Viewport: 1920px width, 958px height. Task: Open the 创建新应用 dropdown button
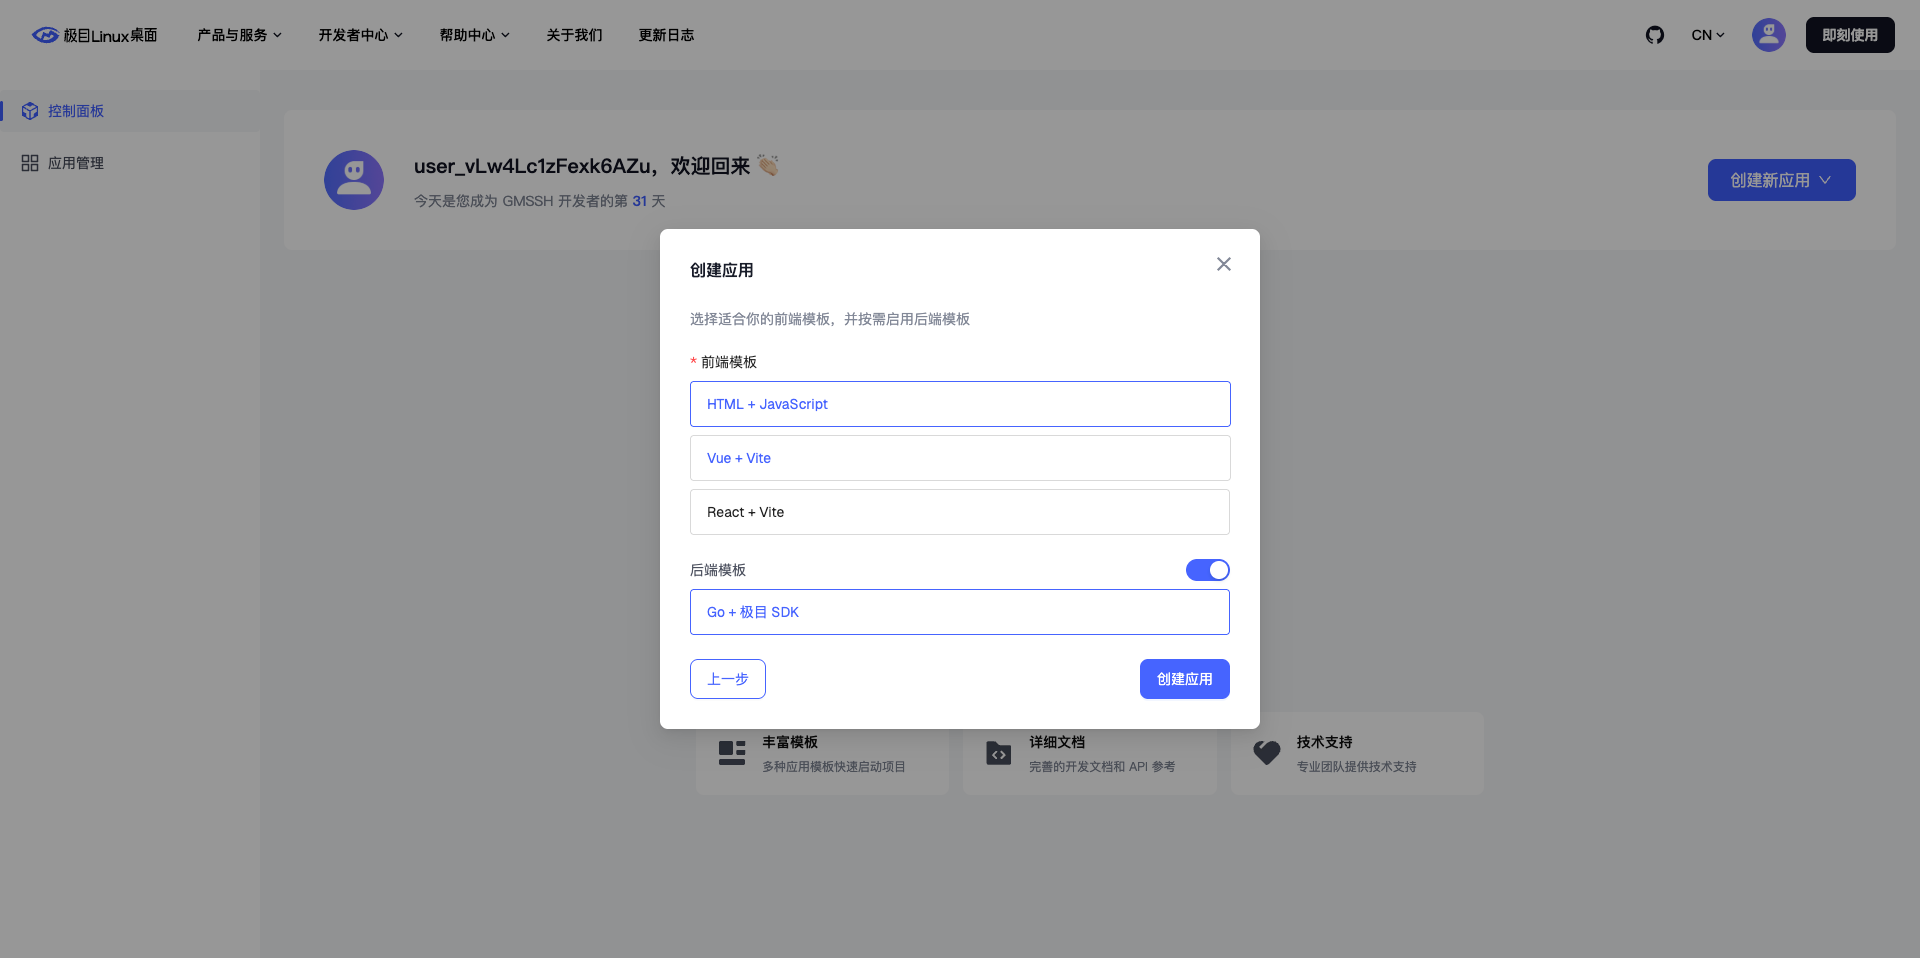coord(1781,180)
